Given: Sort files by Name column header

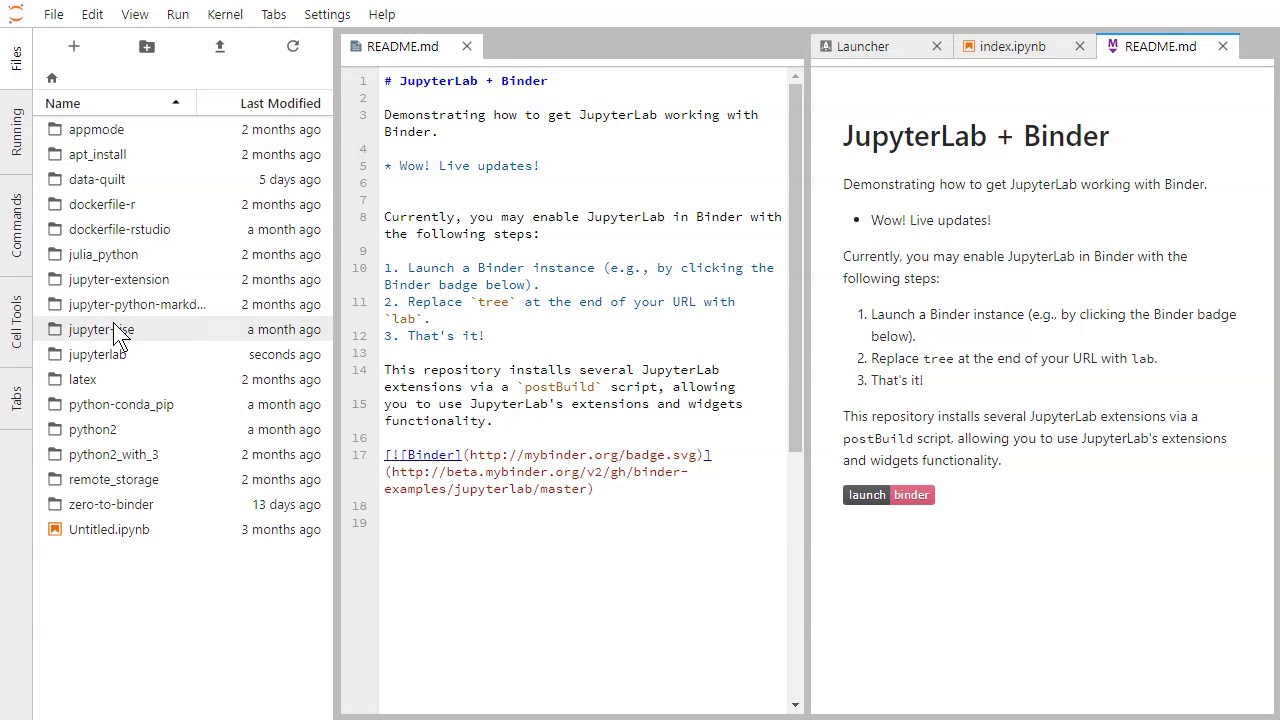Looking at the screenshot, I should (x=115, y=103).
